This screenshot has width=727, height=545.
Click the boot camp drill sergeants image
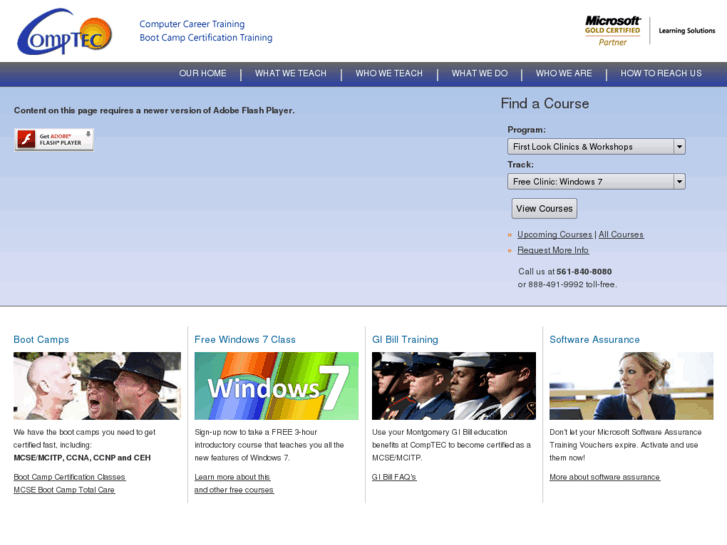[x=97, y=386]
